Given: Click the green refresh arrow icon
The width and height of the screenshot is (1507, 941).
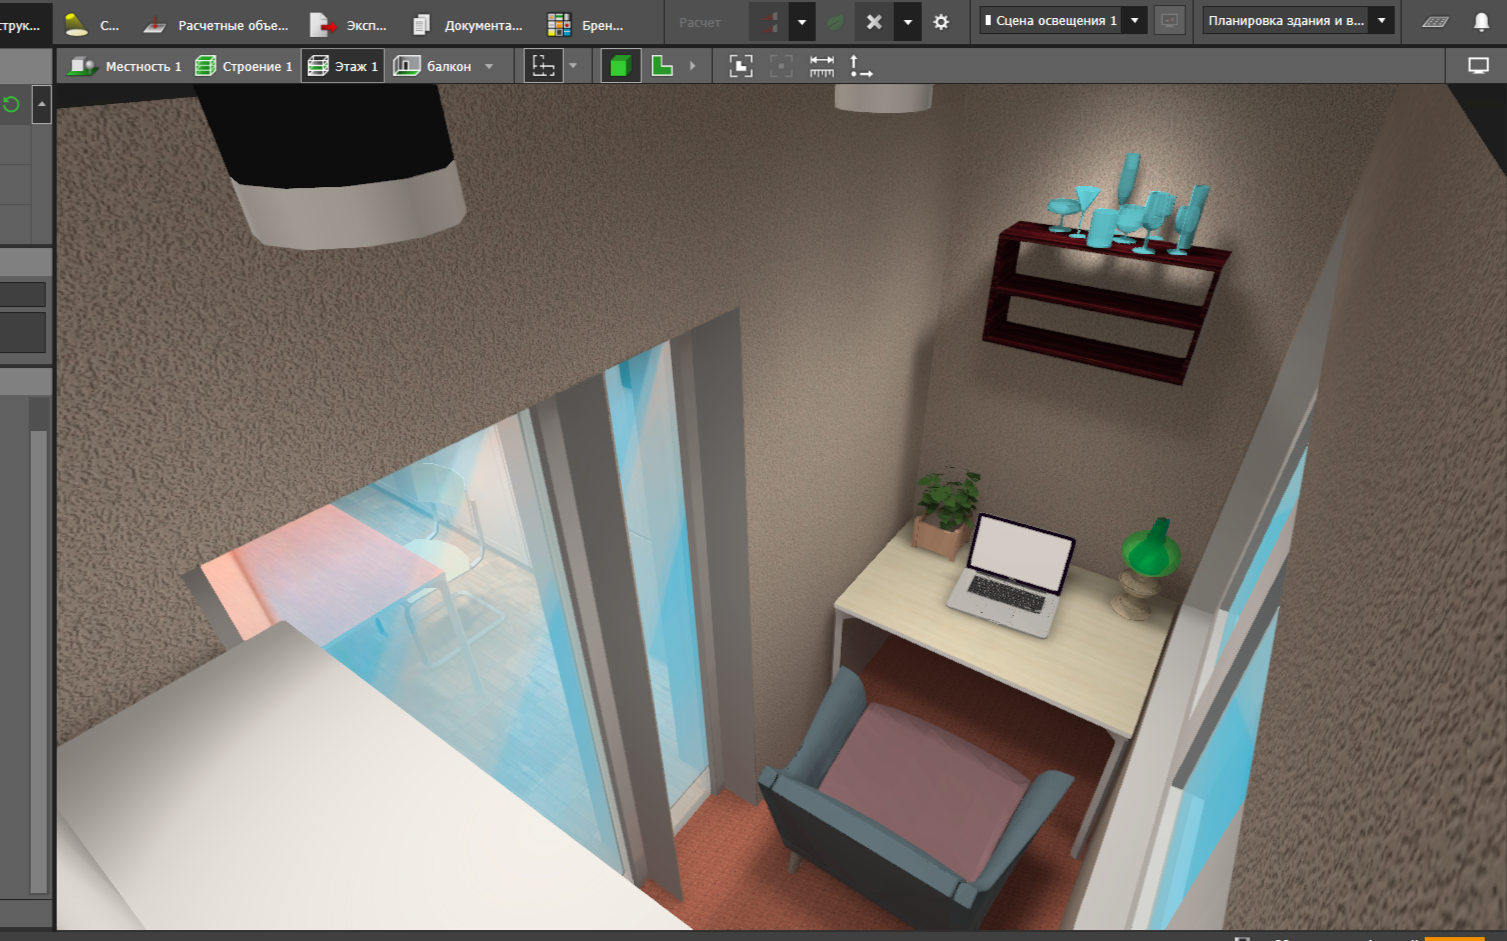Looking at the screenshot, I should click(12, 104).
